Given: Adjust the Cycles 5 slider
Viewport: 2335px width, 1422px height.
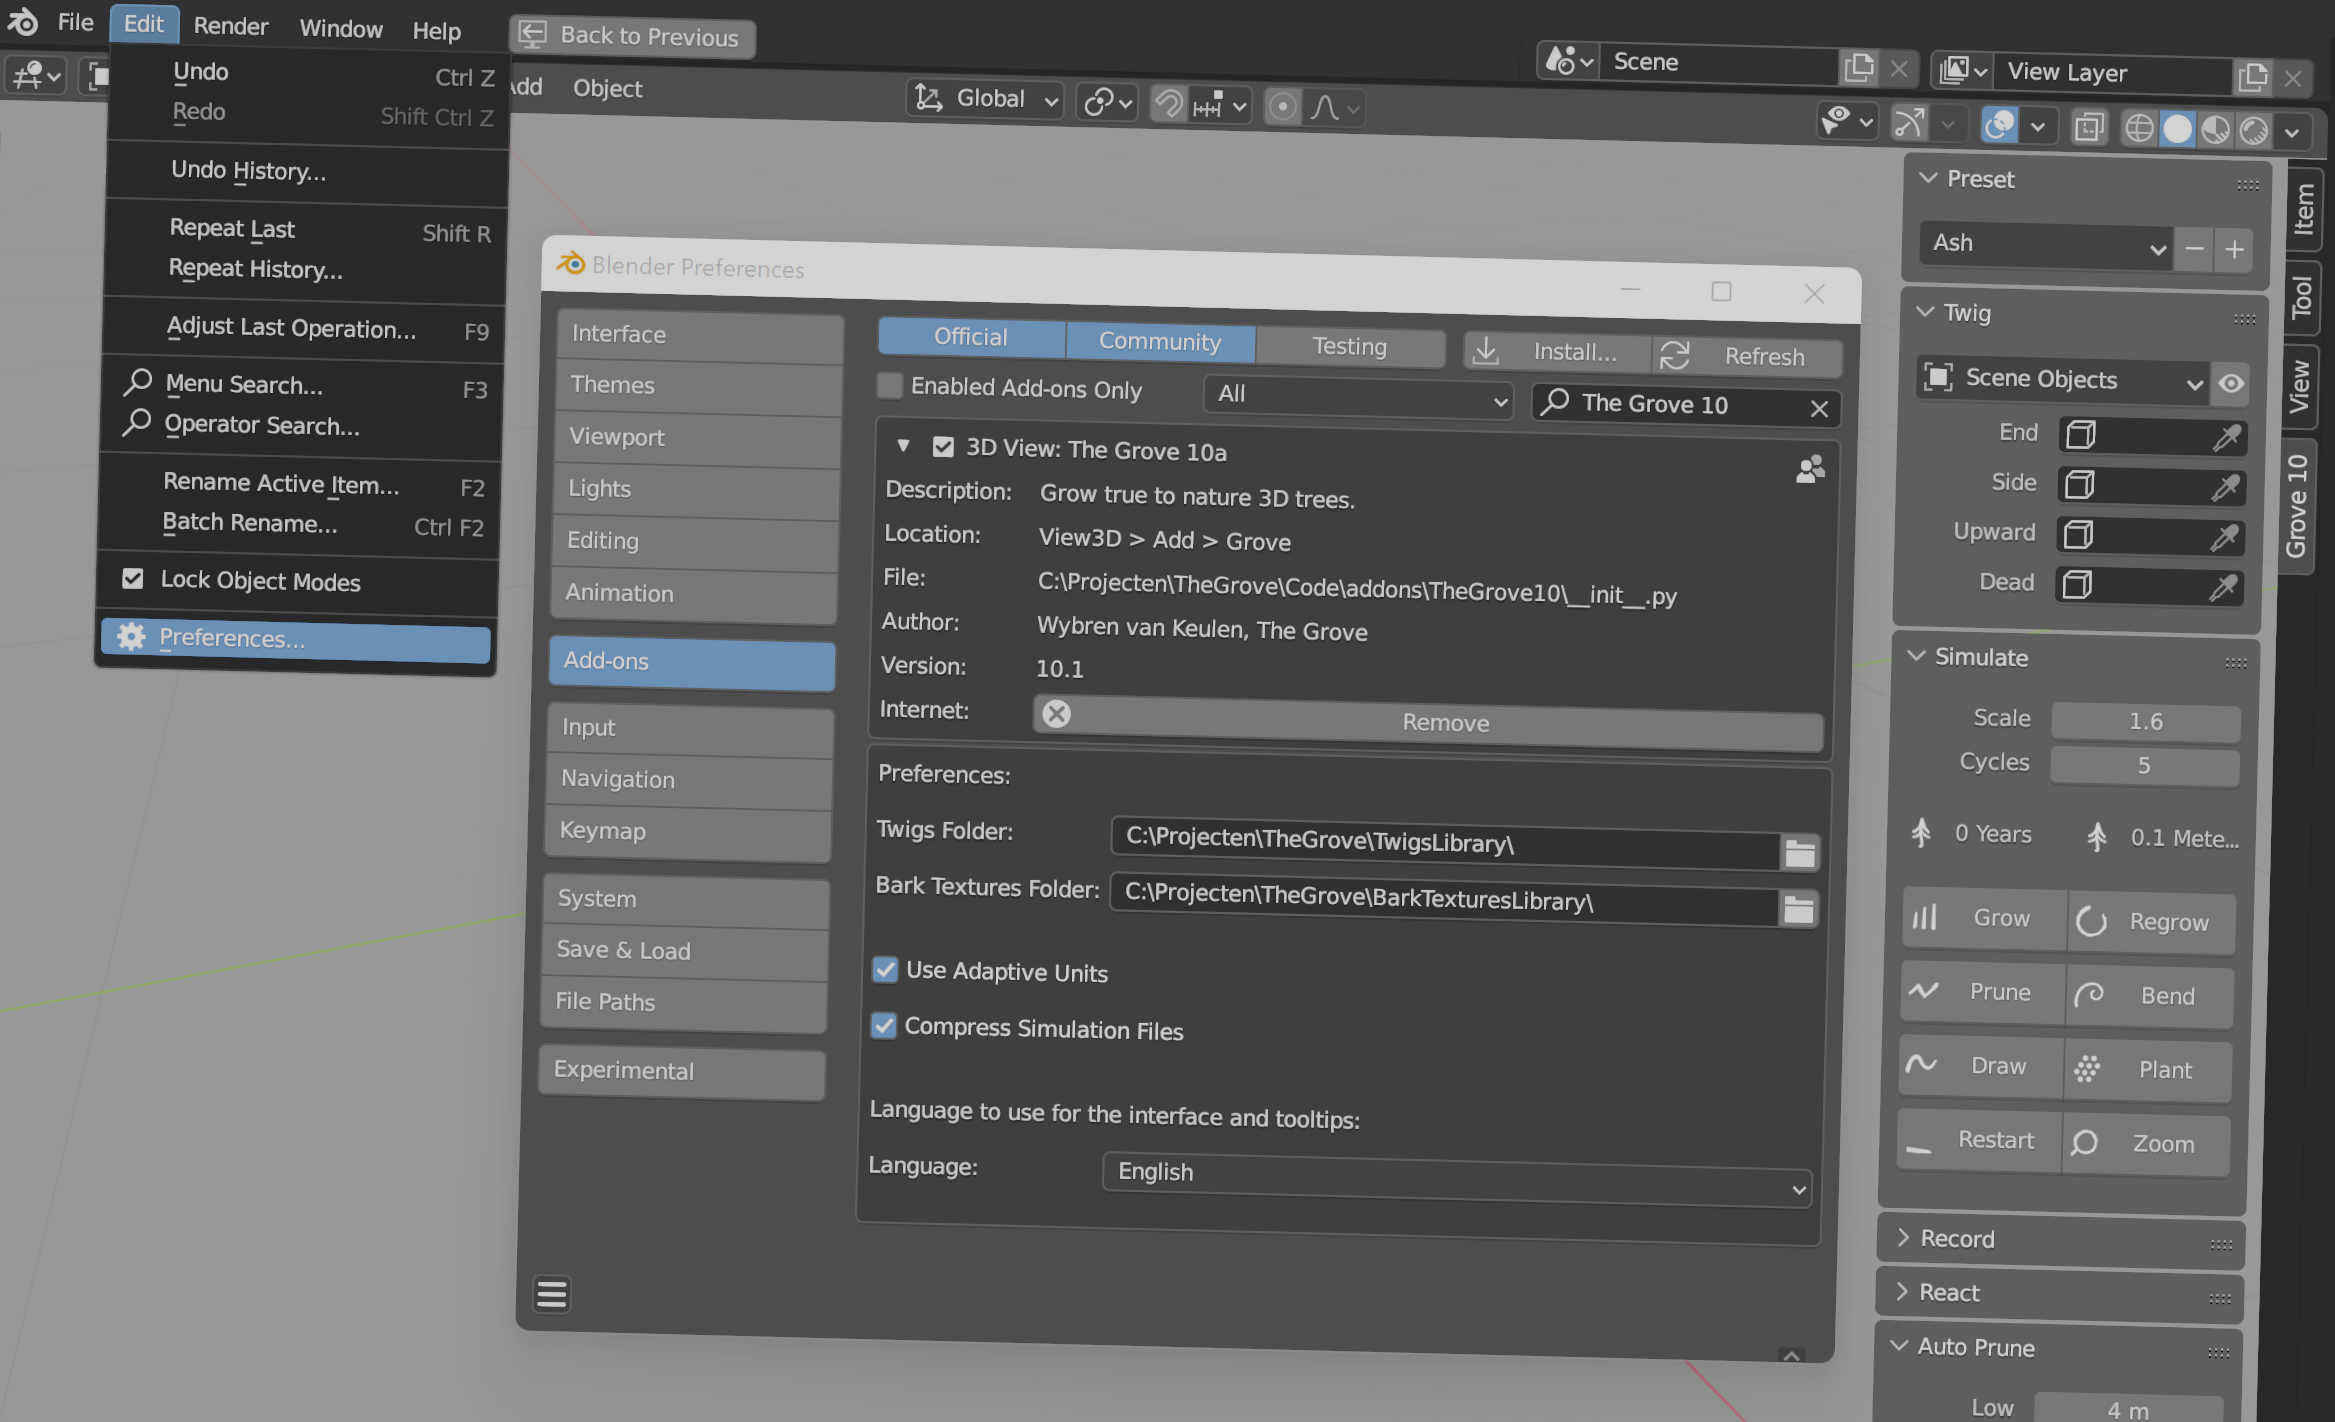Looking at the screenshot, I should click(x=2144, y=766).
